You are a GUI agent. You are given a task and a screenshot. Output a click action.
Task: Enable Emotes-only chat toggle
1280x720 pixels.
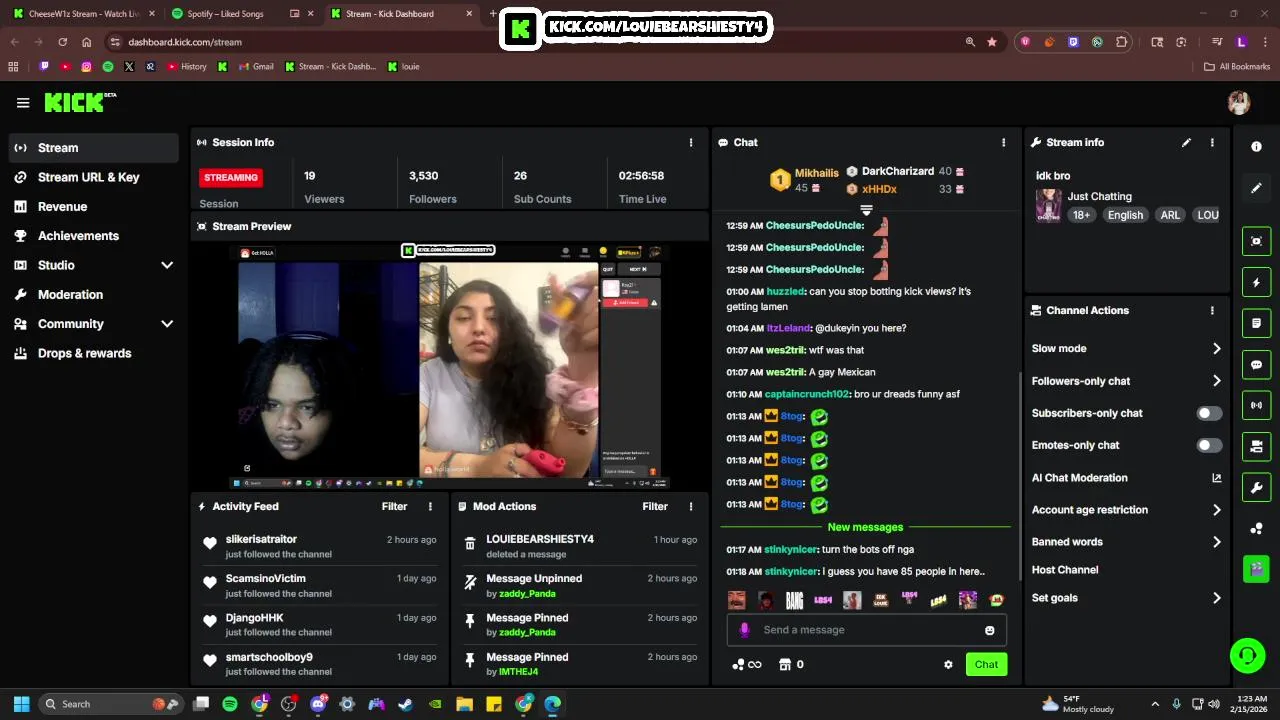point(1209,445)
